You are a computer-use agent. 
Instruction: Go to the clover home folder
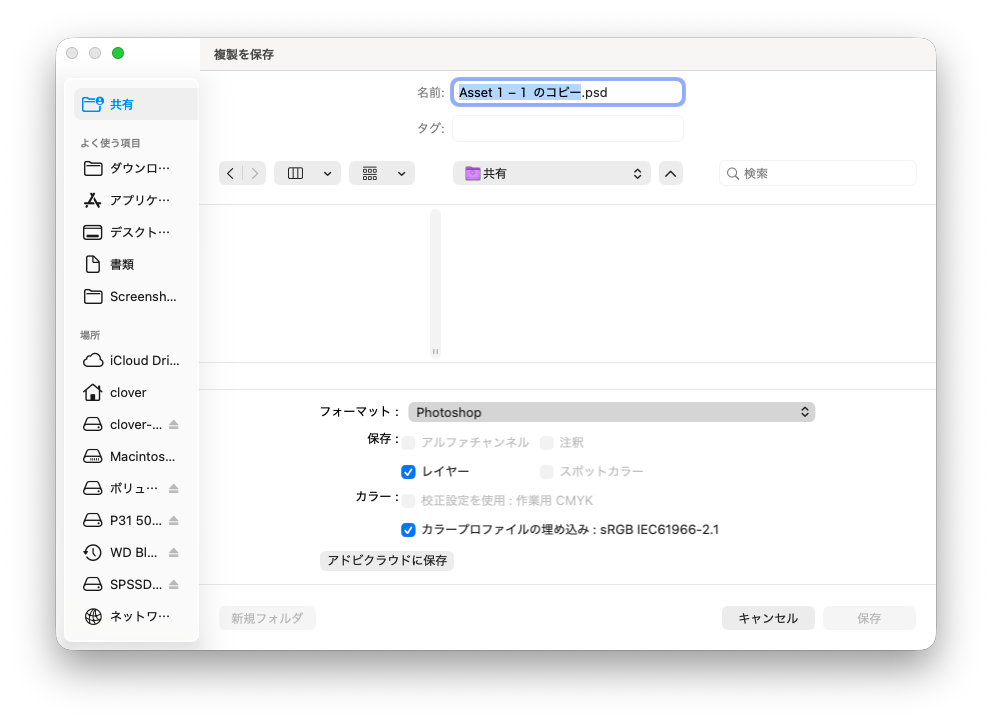(128, 392)
